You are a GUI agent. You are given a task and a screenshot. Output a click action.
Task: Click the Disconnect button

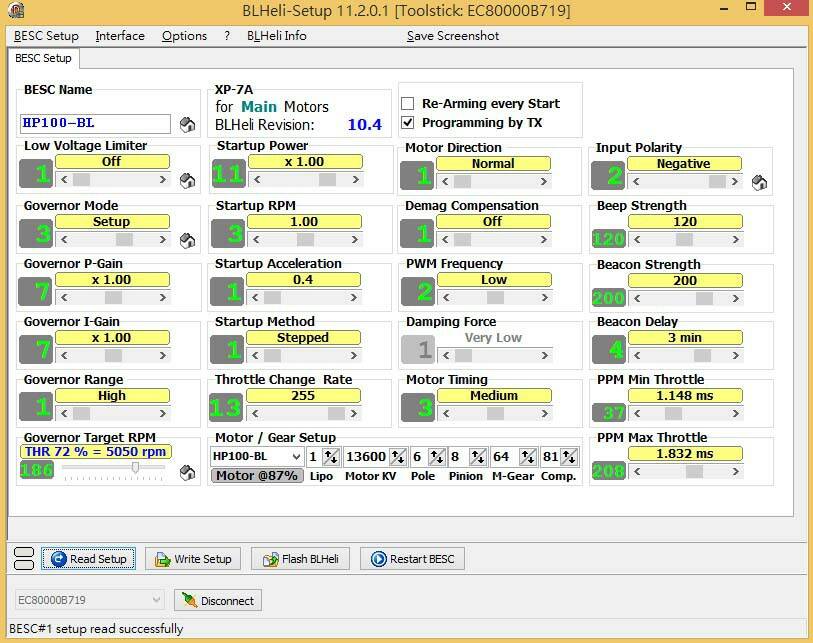218,600
